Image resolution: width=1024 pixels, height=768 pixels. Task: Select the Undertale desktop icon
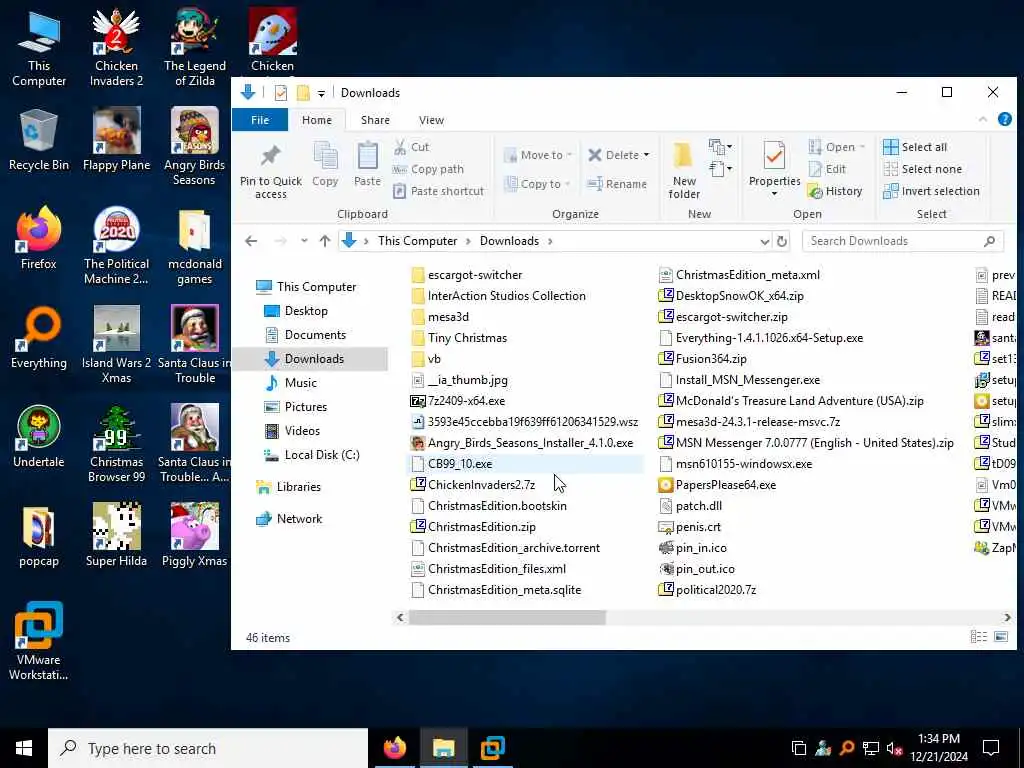39,436
